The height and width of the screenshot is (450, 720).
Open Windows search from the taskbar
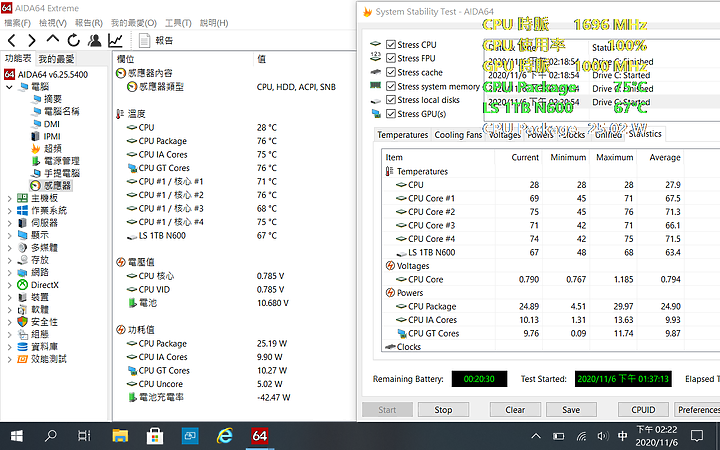pyautogui.click(x=51, y=435)
